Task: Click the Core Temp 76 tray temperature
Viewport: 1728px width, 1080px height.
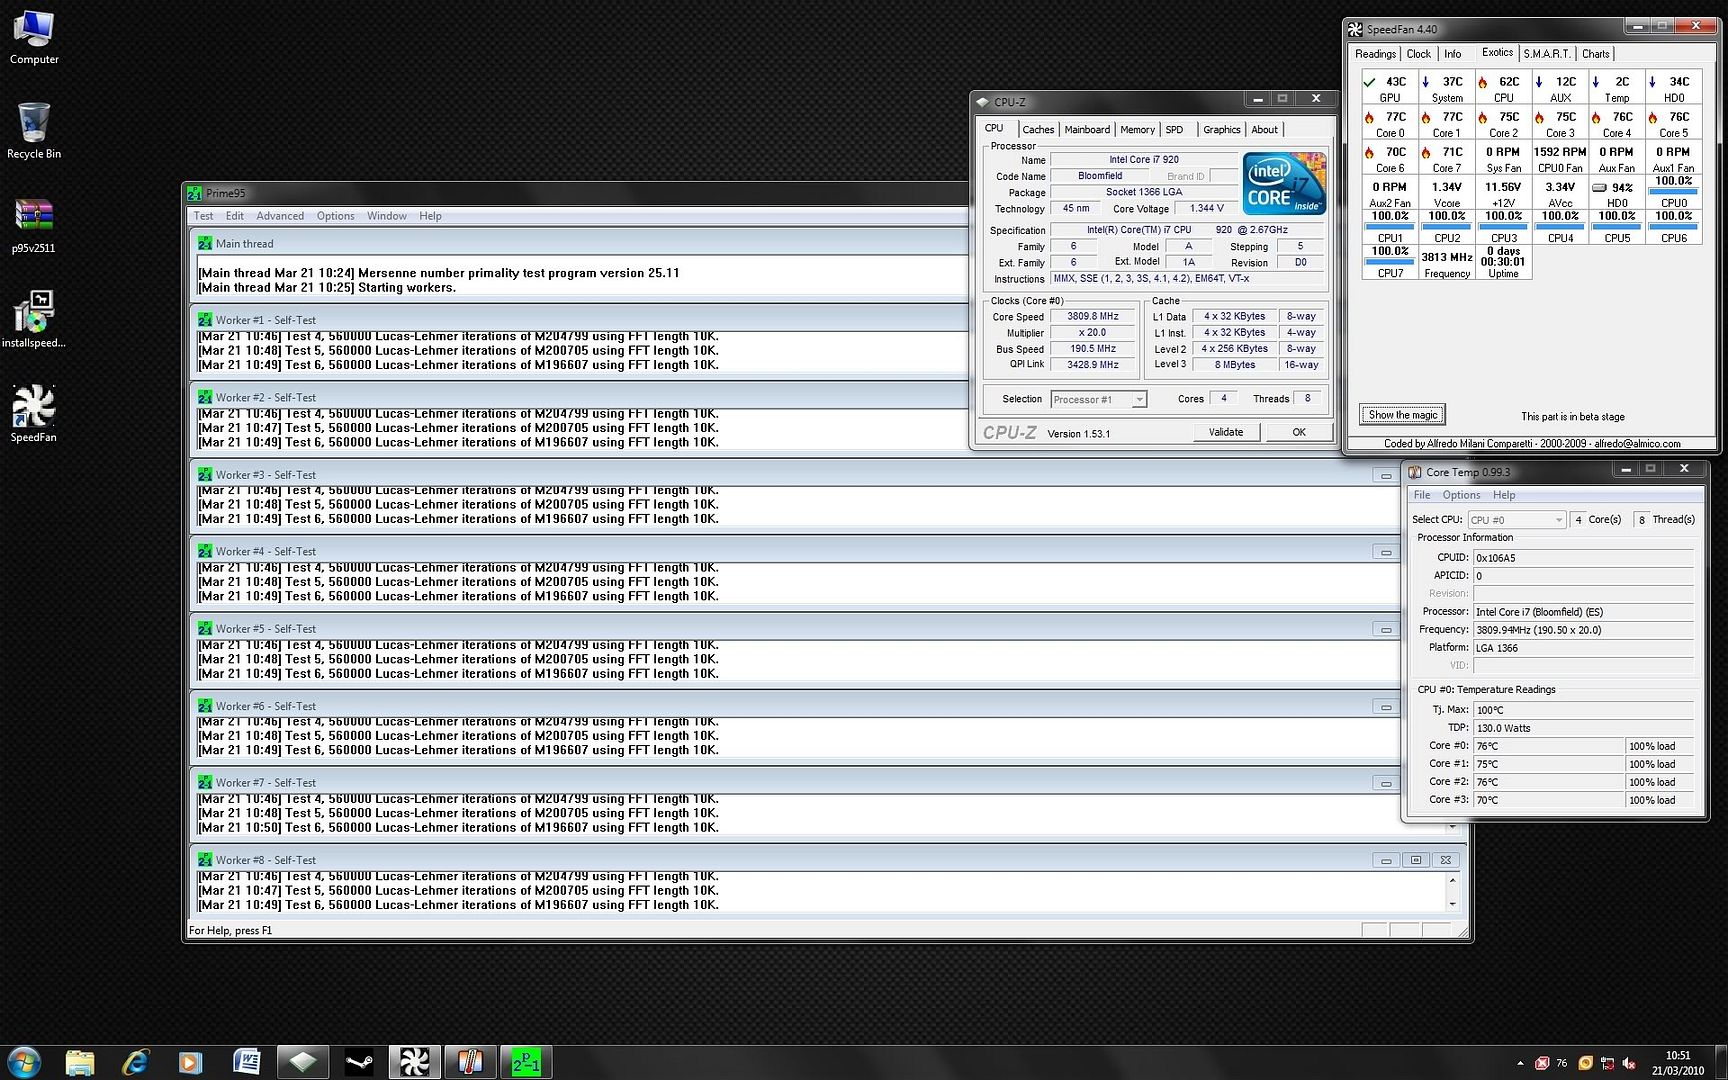Action: click(1561, 1063)
